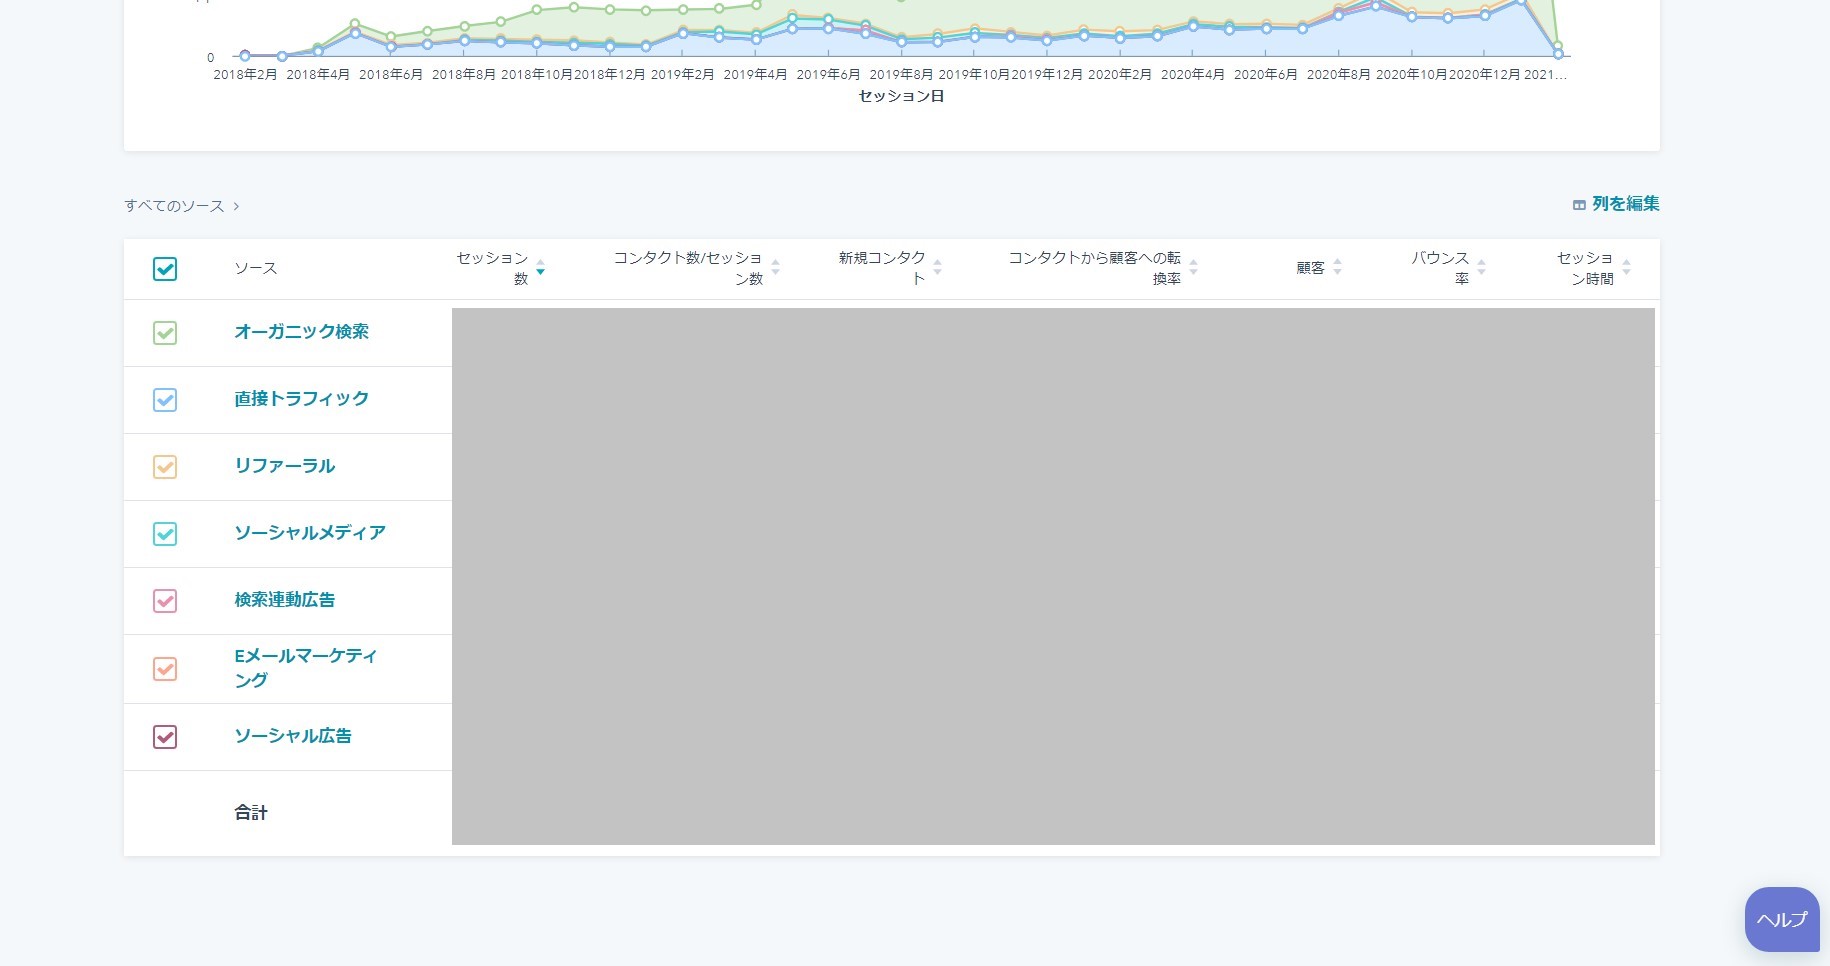Image resolution: width=1830 pixels, height=966 pixels.
Task: Click the ソース column header
Action: (256, 268)
